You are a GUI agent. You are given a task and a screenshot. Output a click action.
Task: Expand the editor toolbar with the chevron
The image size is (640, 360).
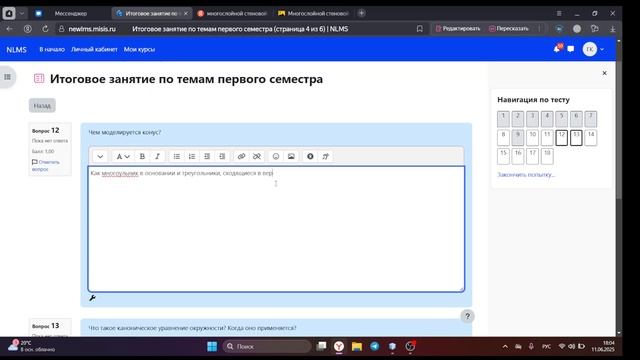[x=100, y=156]
